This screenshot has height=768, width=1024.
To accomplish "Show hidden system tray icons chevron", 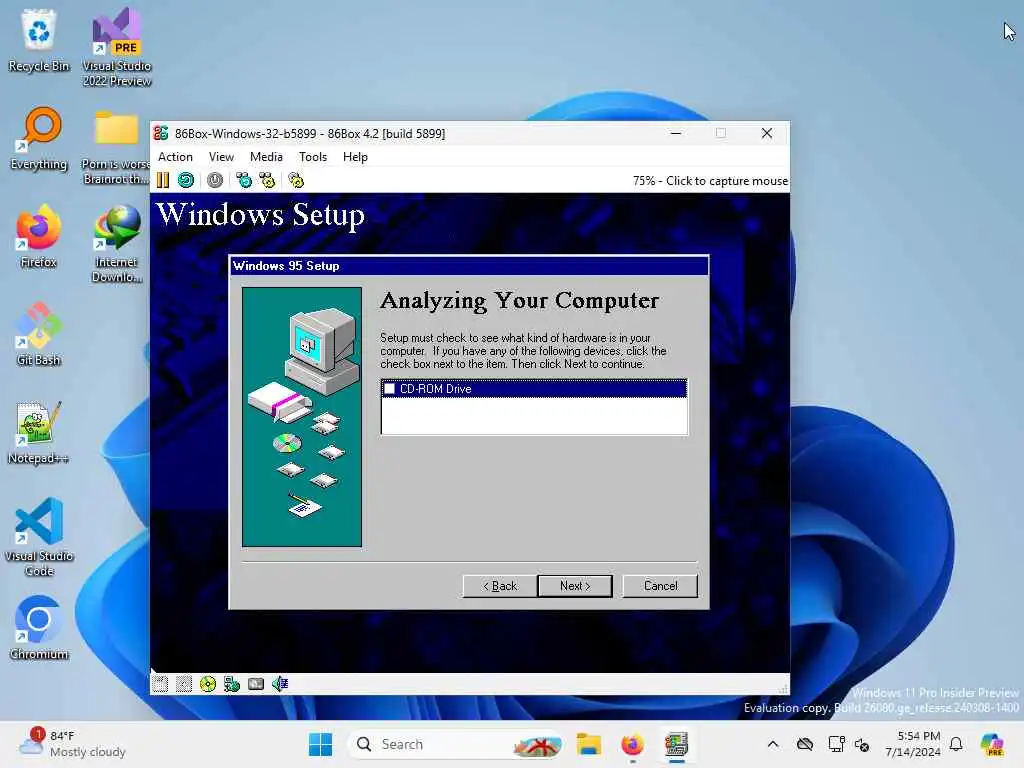I will 773,744.
